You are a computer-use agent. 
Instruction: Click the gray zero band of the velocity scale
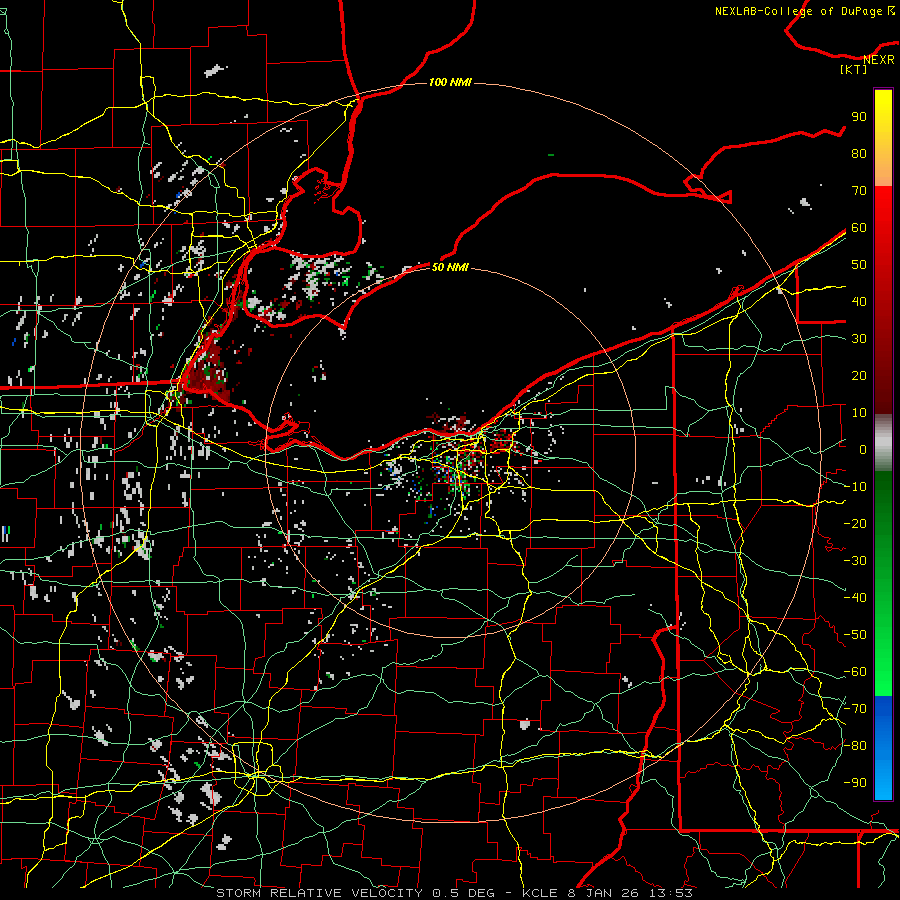click(x=883, y=443)
